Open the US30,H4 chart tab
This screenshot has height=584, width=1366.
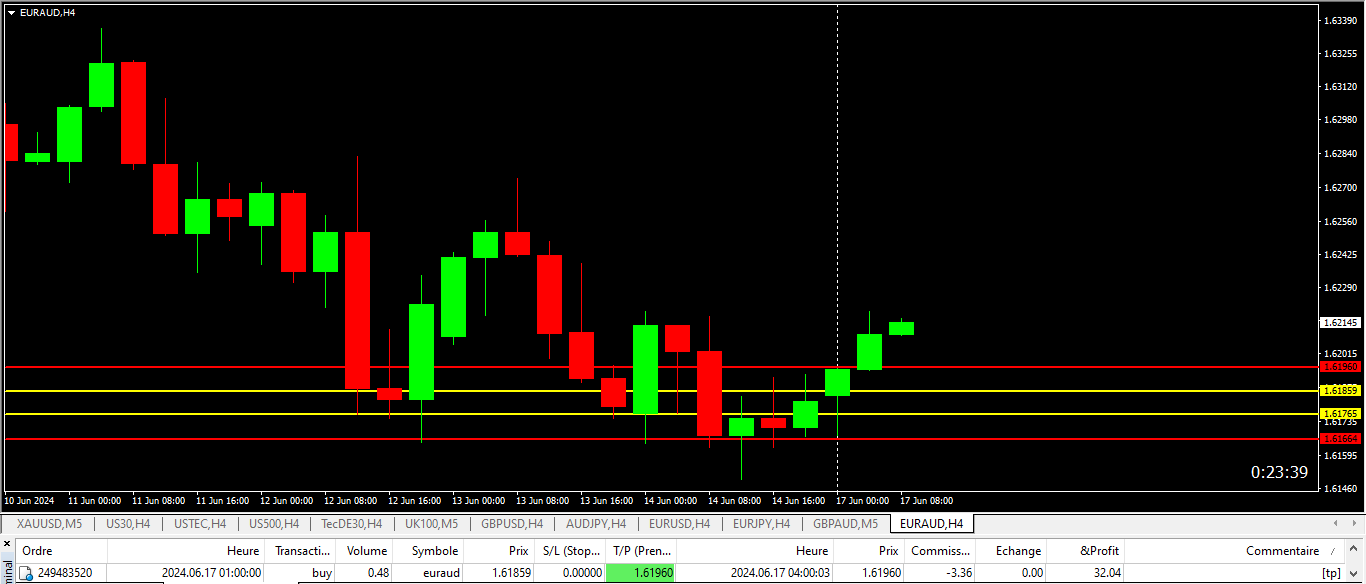tap(128, 523)
